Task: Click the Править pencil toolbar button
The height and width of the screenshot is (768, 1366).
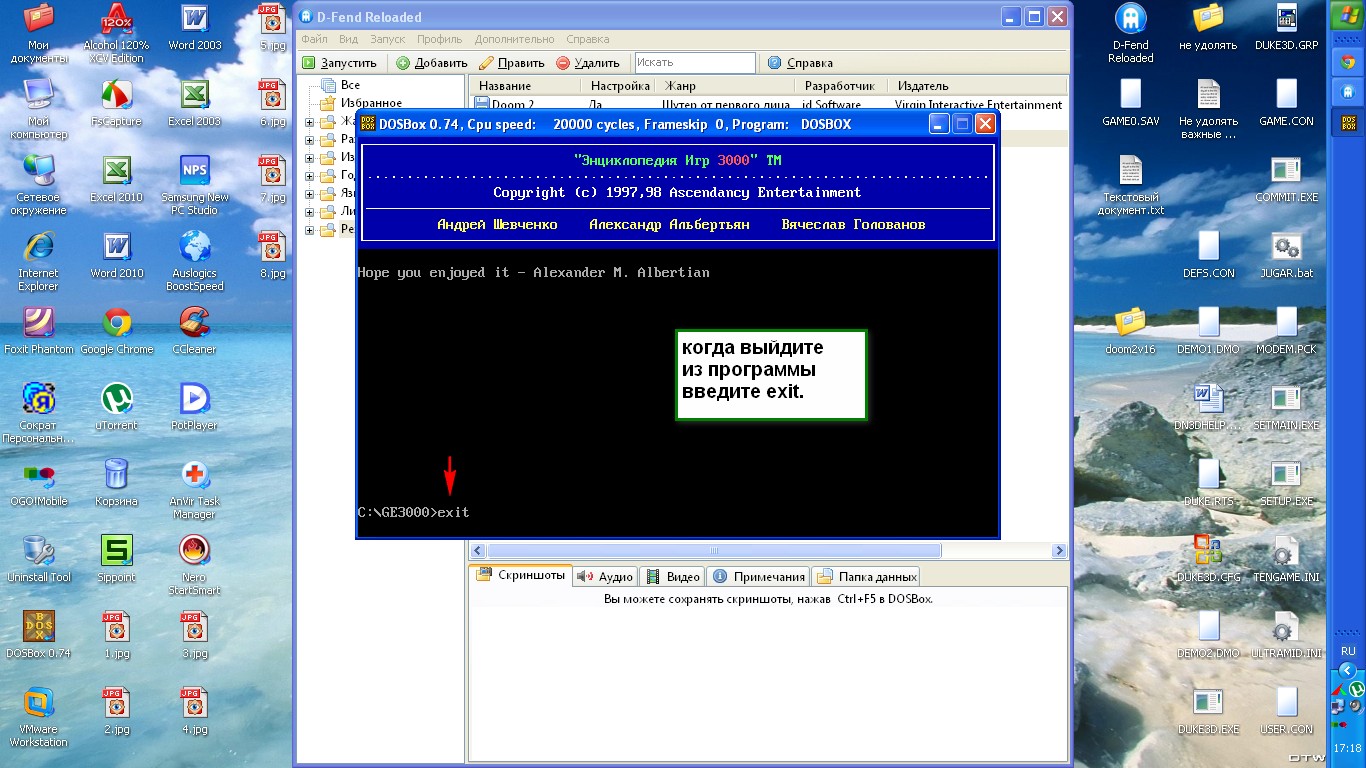Action: 512,63
